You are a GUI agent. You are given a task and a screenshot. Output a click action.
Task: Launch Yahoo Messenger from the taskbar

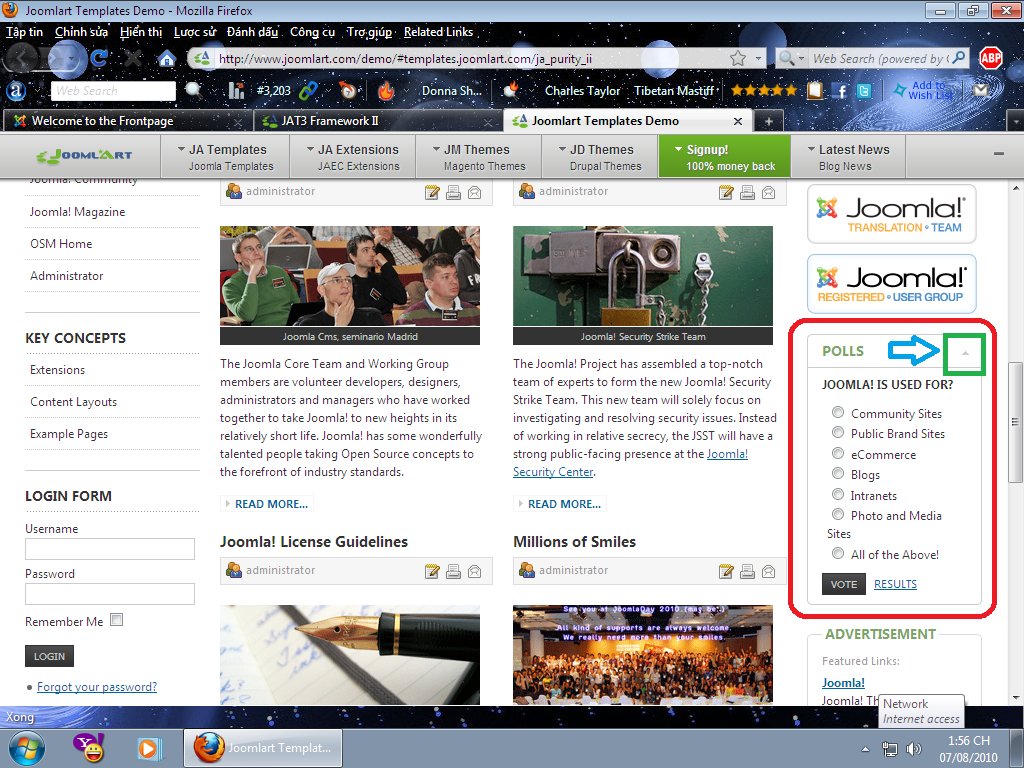point(89,747)
